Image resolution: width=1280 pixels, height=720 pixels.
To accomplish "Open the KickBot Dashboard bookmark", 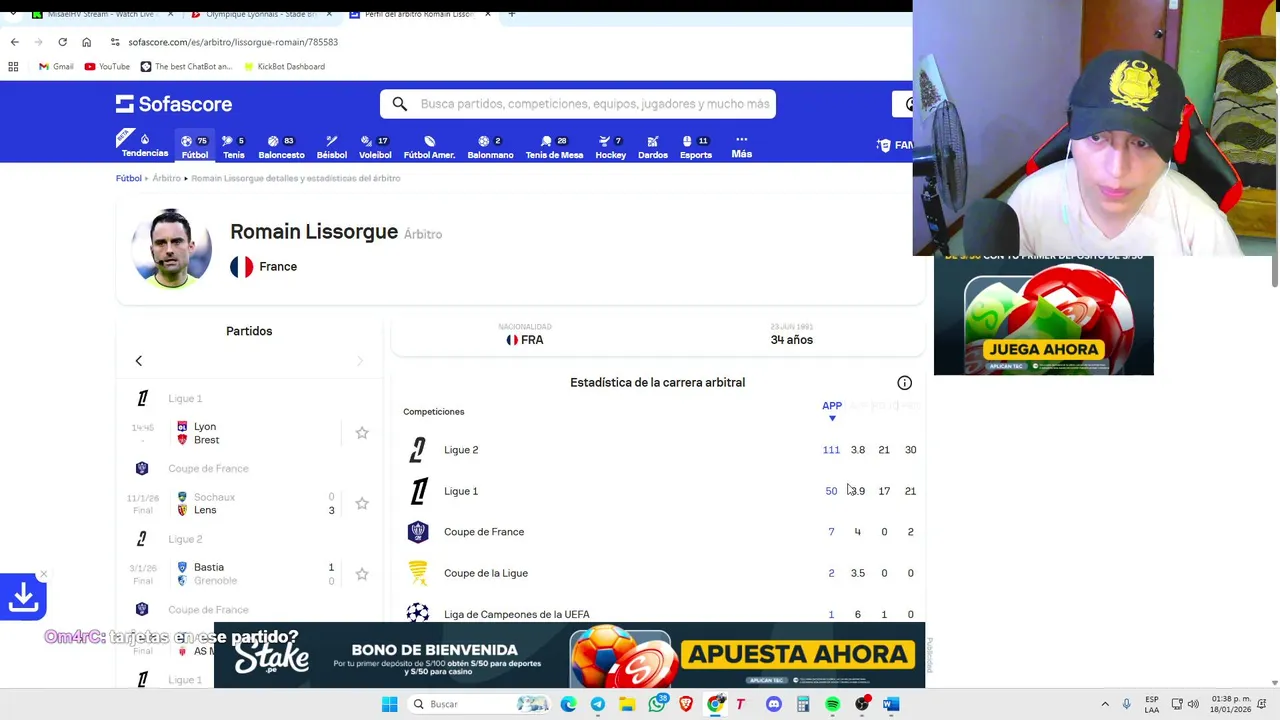I will click(x=283, y=66).
